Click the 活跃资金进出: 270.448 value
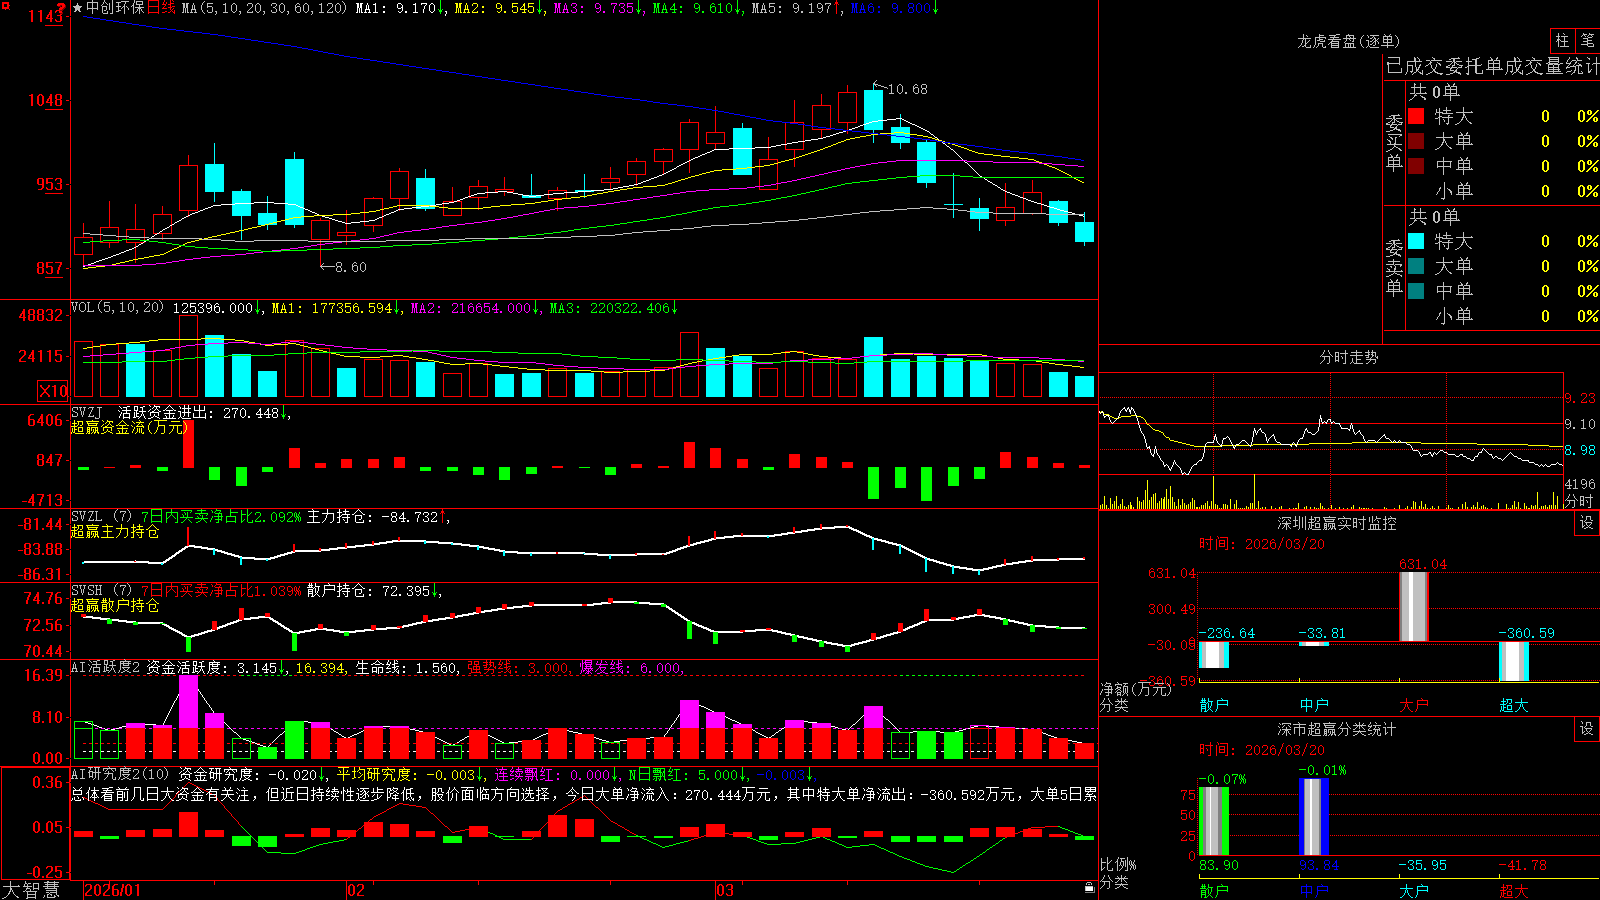1600x900 pixels. 199,413
